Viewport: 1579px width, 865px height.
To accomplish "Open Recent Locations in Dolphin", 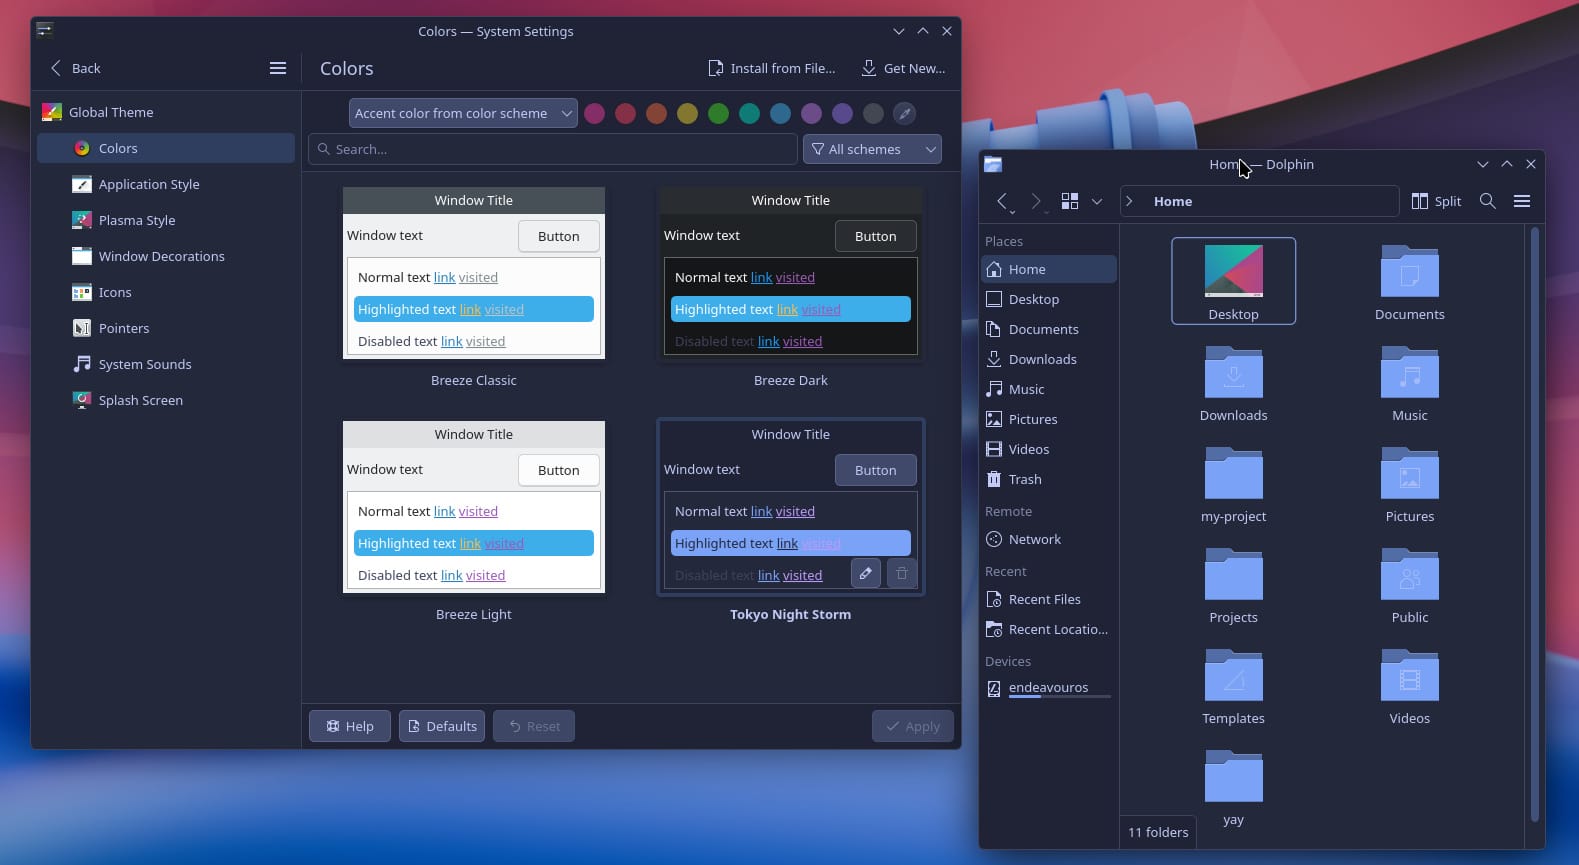I will coord(1048,629).
